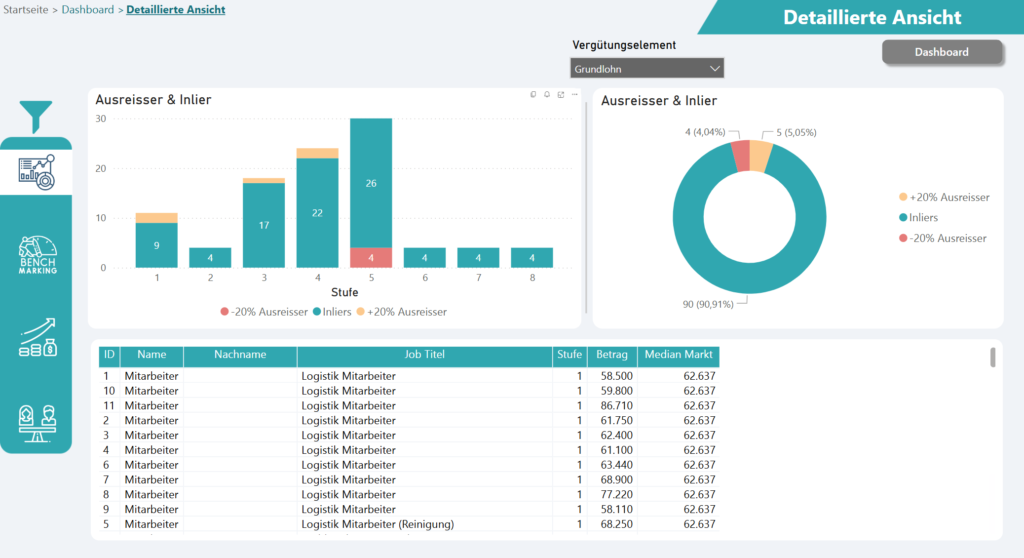The width and height of the screenshot is (1024, 558).
Task: Select the analytics dashboard sidebar icon
Action: (x=36, y=171)
